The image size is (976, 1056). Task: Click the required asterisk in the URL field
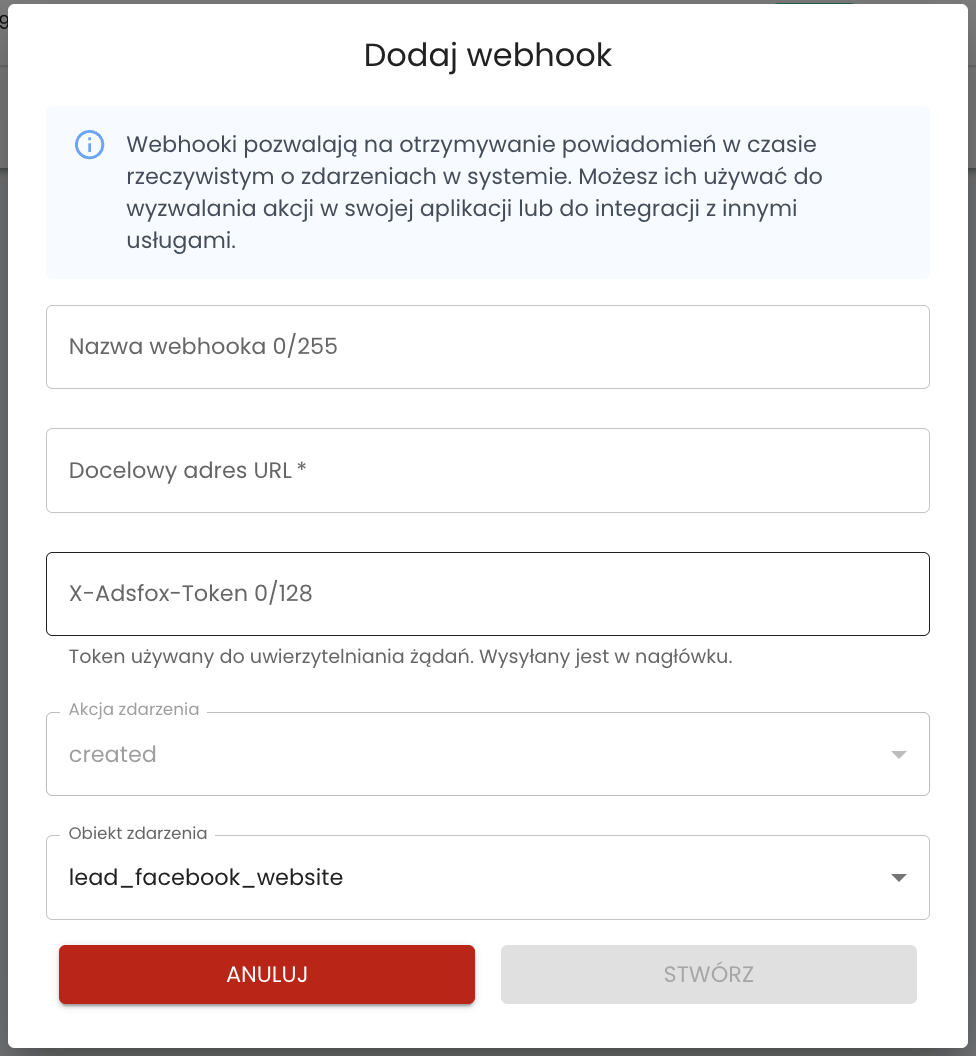(301, 469)
